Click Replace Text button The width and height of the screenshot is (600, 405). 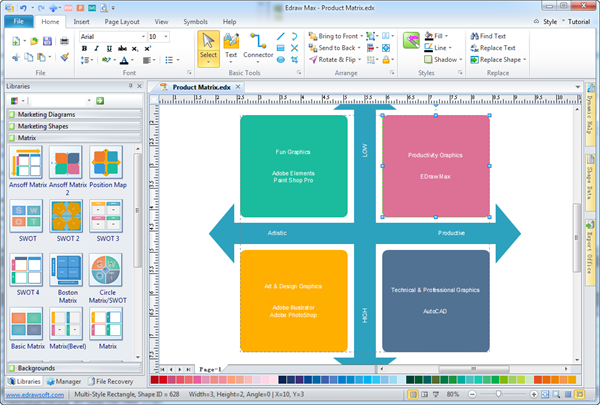coord(493,48)
